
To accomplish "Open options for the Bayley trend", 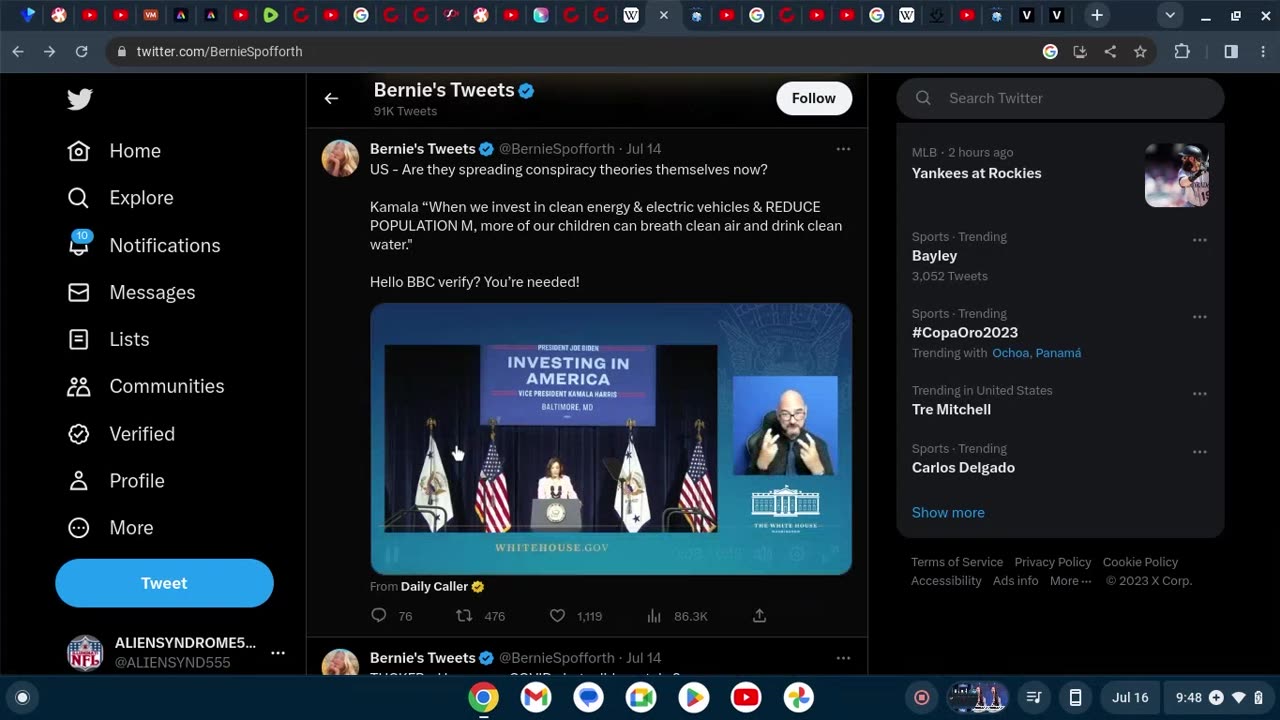I will coord(1199,240).
